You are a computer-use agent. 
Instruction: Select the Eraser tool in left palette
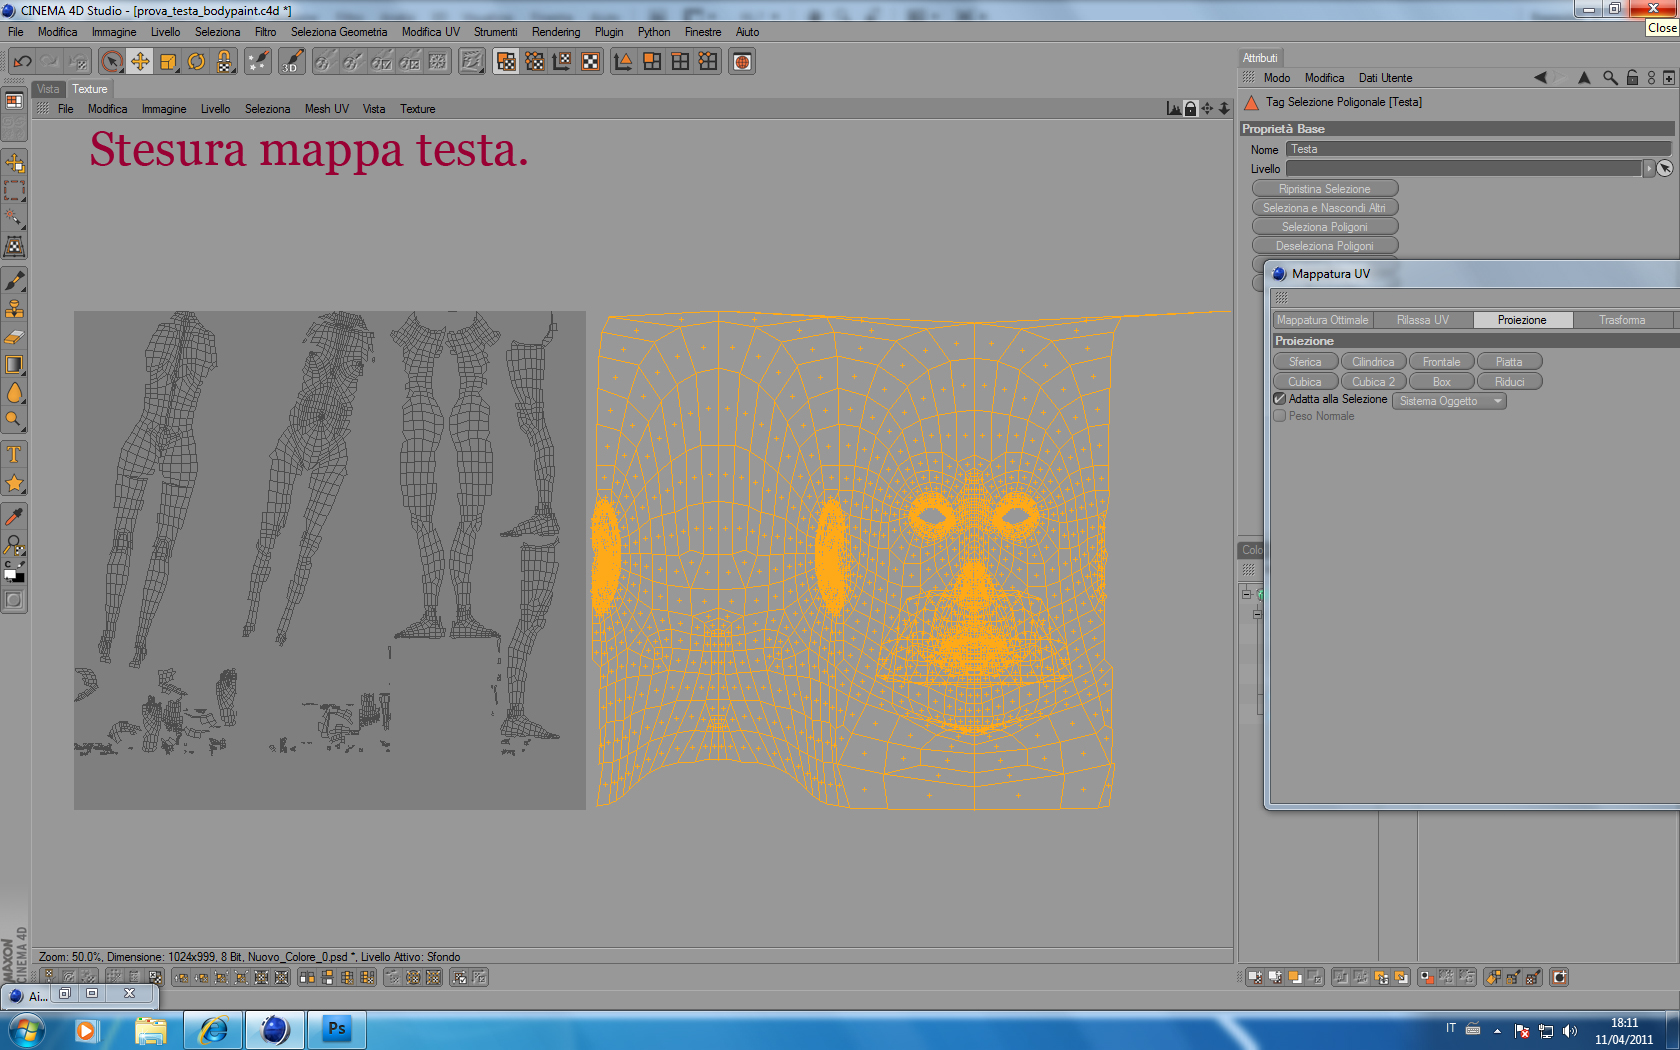click(14, 337)
